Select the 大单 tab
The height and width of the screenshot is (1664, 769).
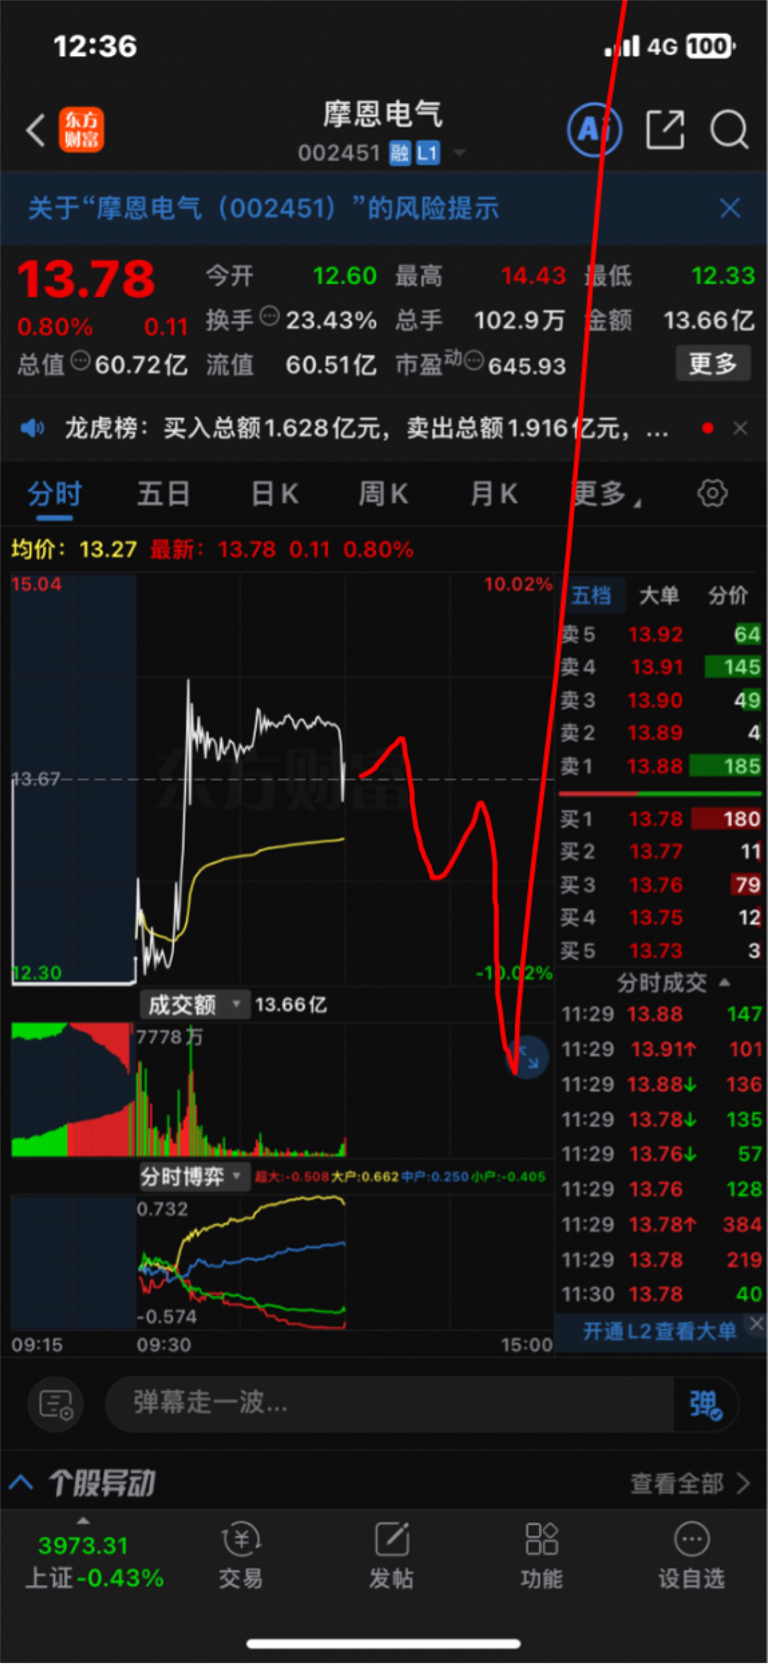tap(659, 596)
